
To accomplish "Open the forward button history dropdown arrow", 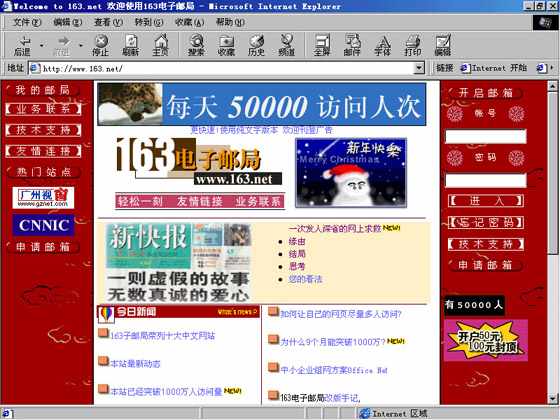I will [x=81, y=46].
